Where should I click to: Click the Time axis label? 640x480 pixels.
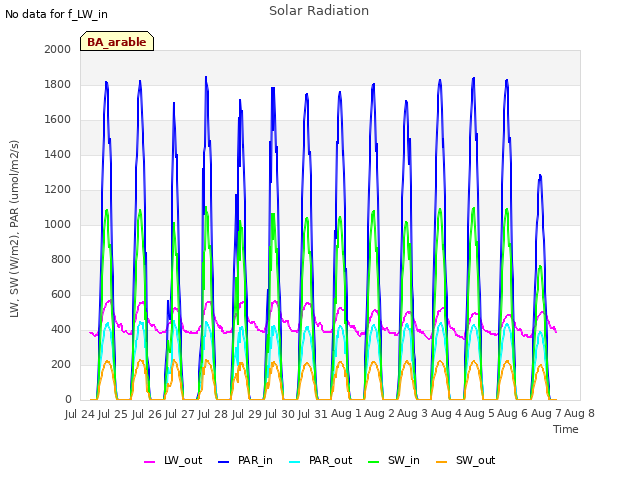[566, 429]
